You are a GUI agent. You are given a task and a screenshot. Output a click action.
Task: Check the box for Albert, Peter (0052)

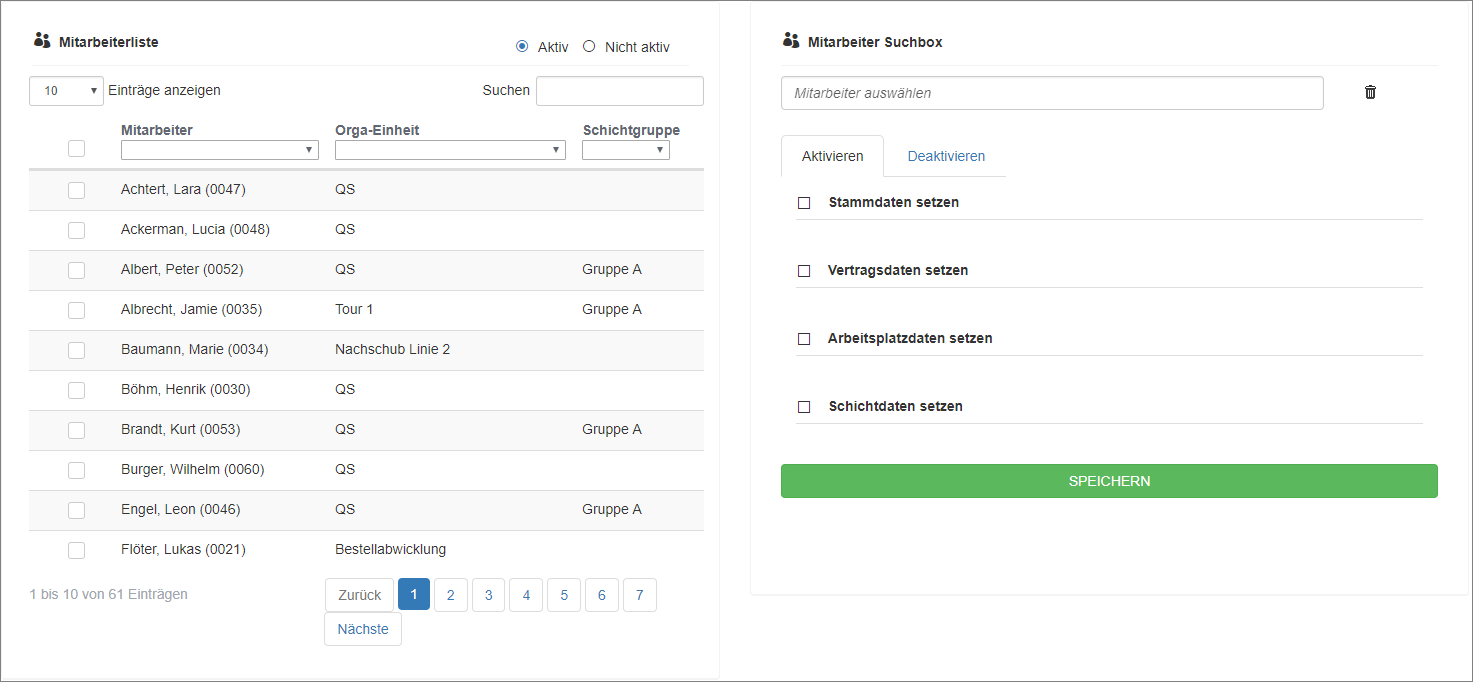76,270
